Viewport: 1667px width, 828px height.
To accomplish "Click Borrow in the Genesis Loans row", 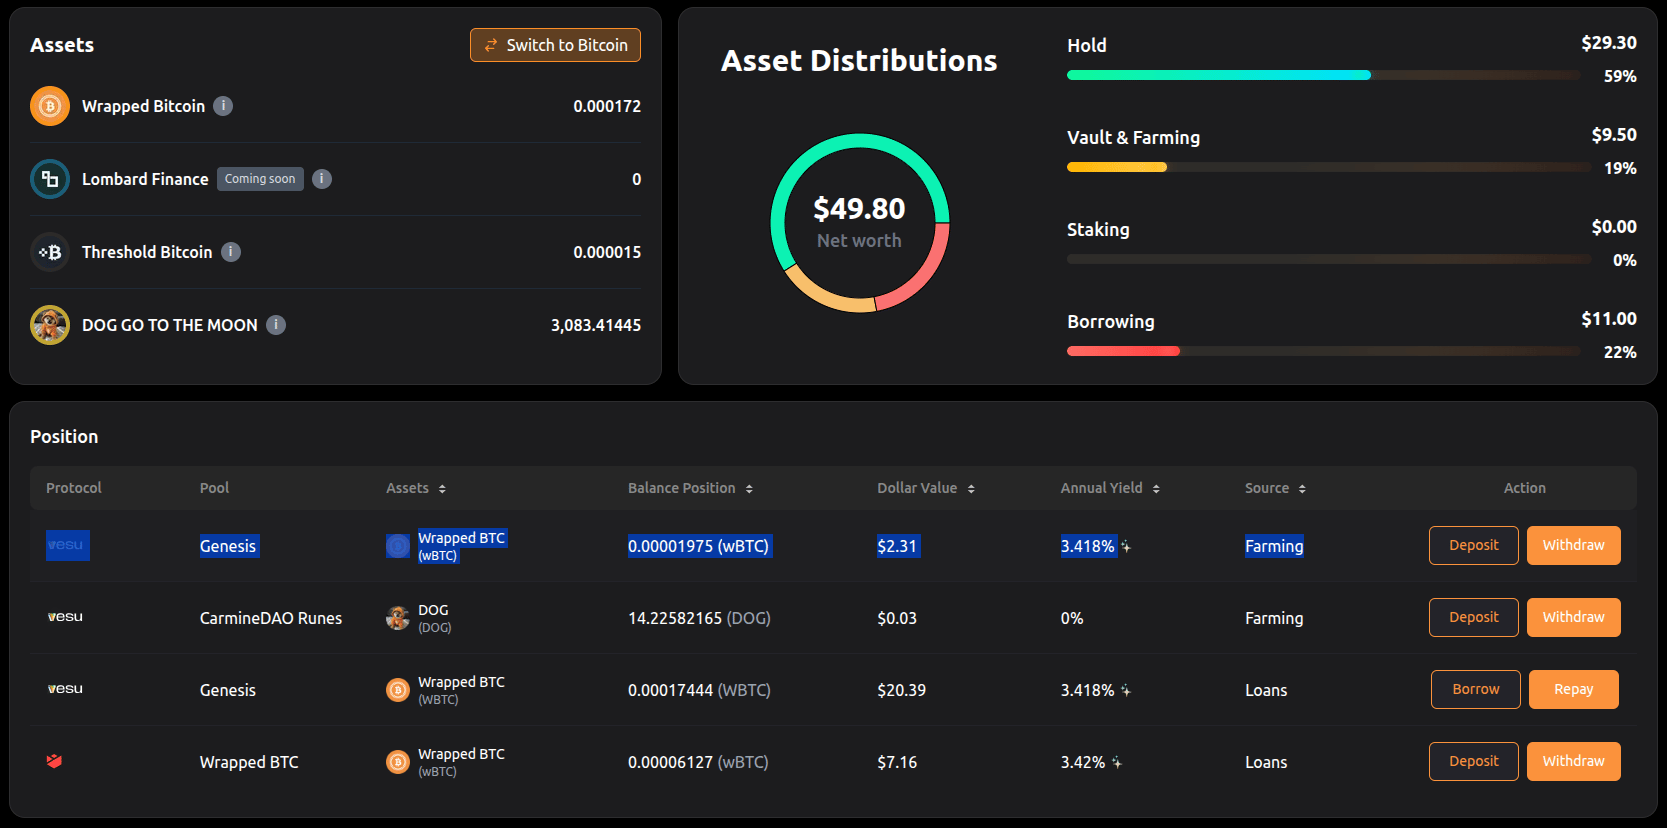I will (1476, 689).
